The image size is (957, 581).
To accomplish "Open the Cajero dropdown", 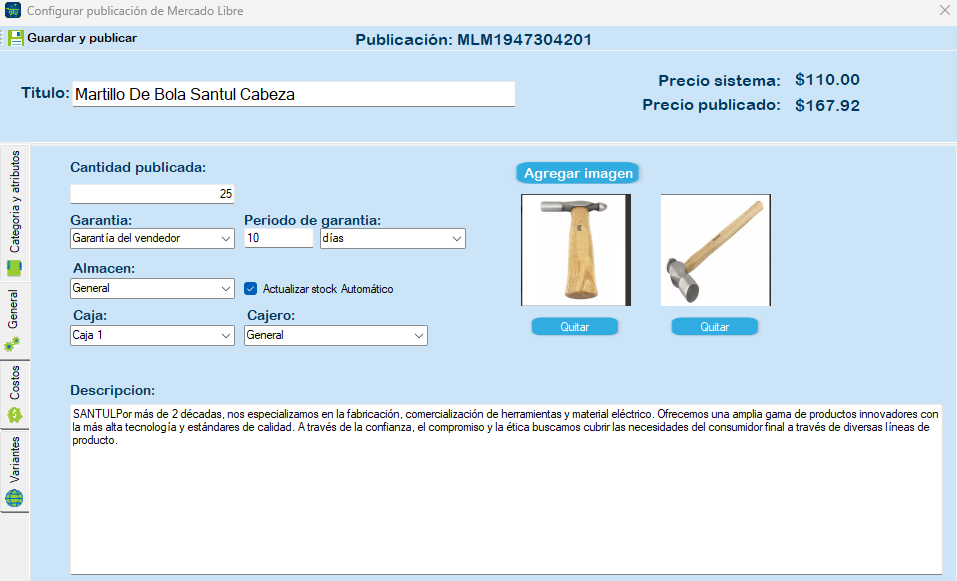I will coord(336,336).
